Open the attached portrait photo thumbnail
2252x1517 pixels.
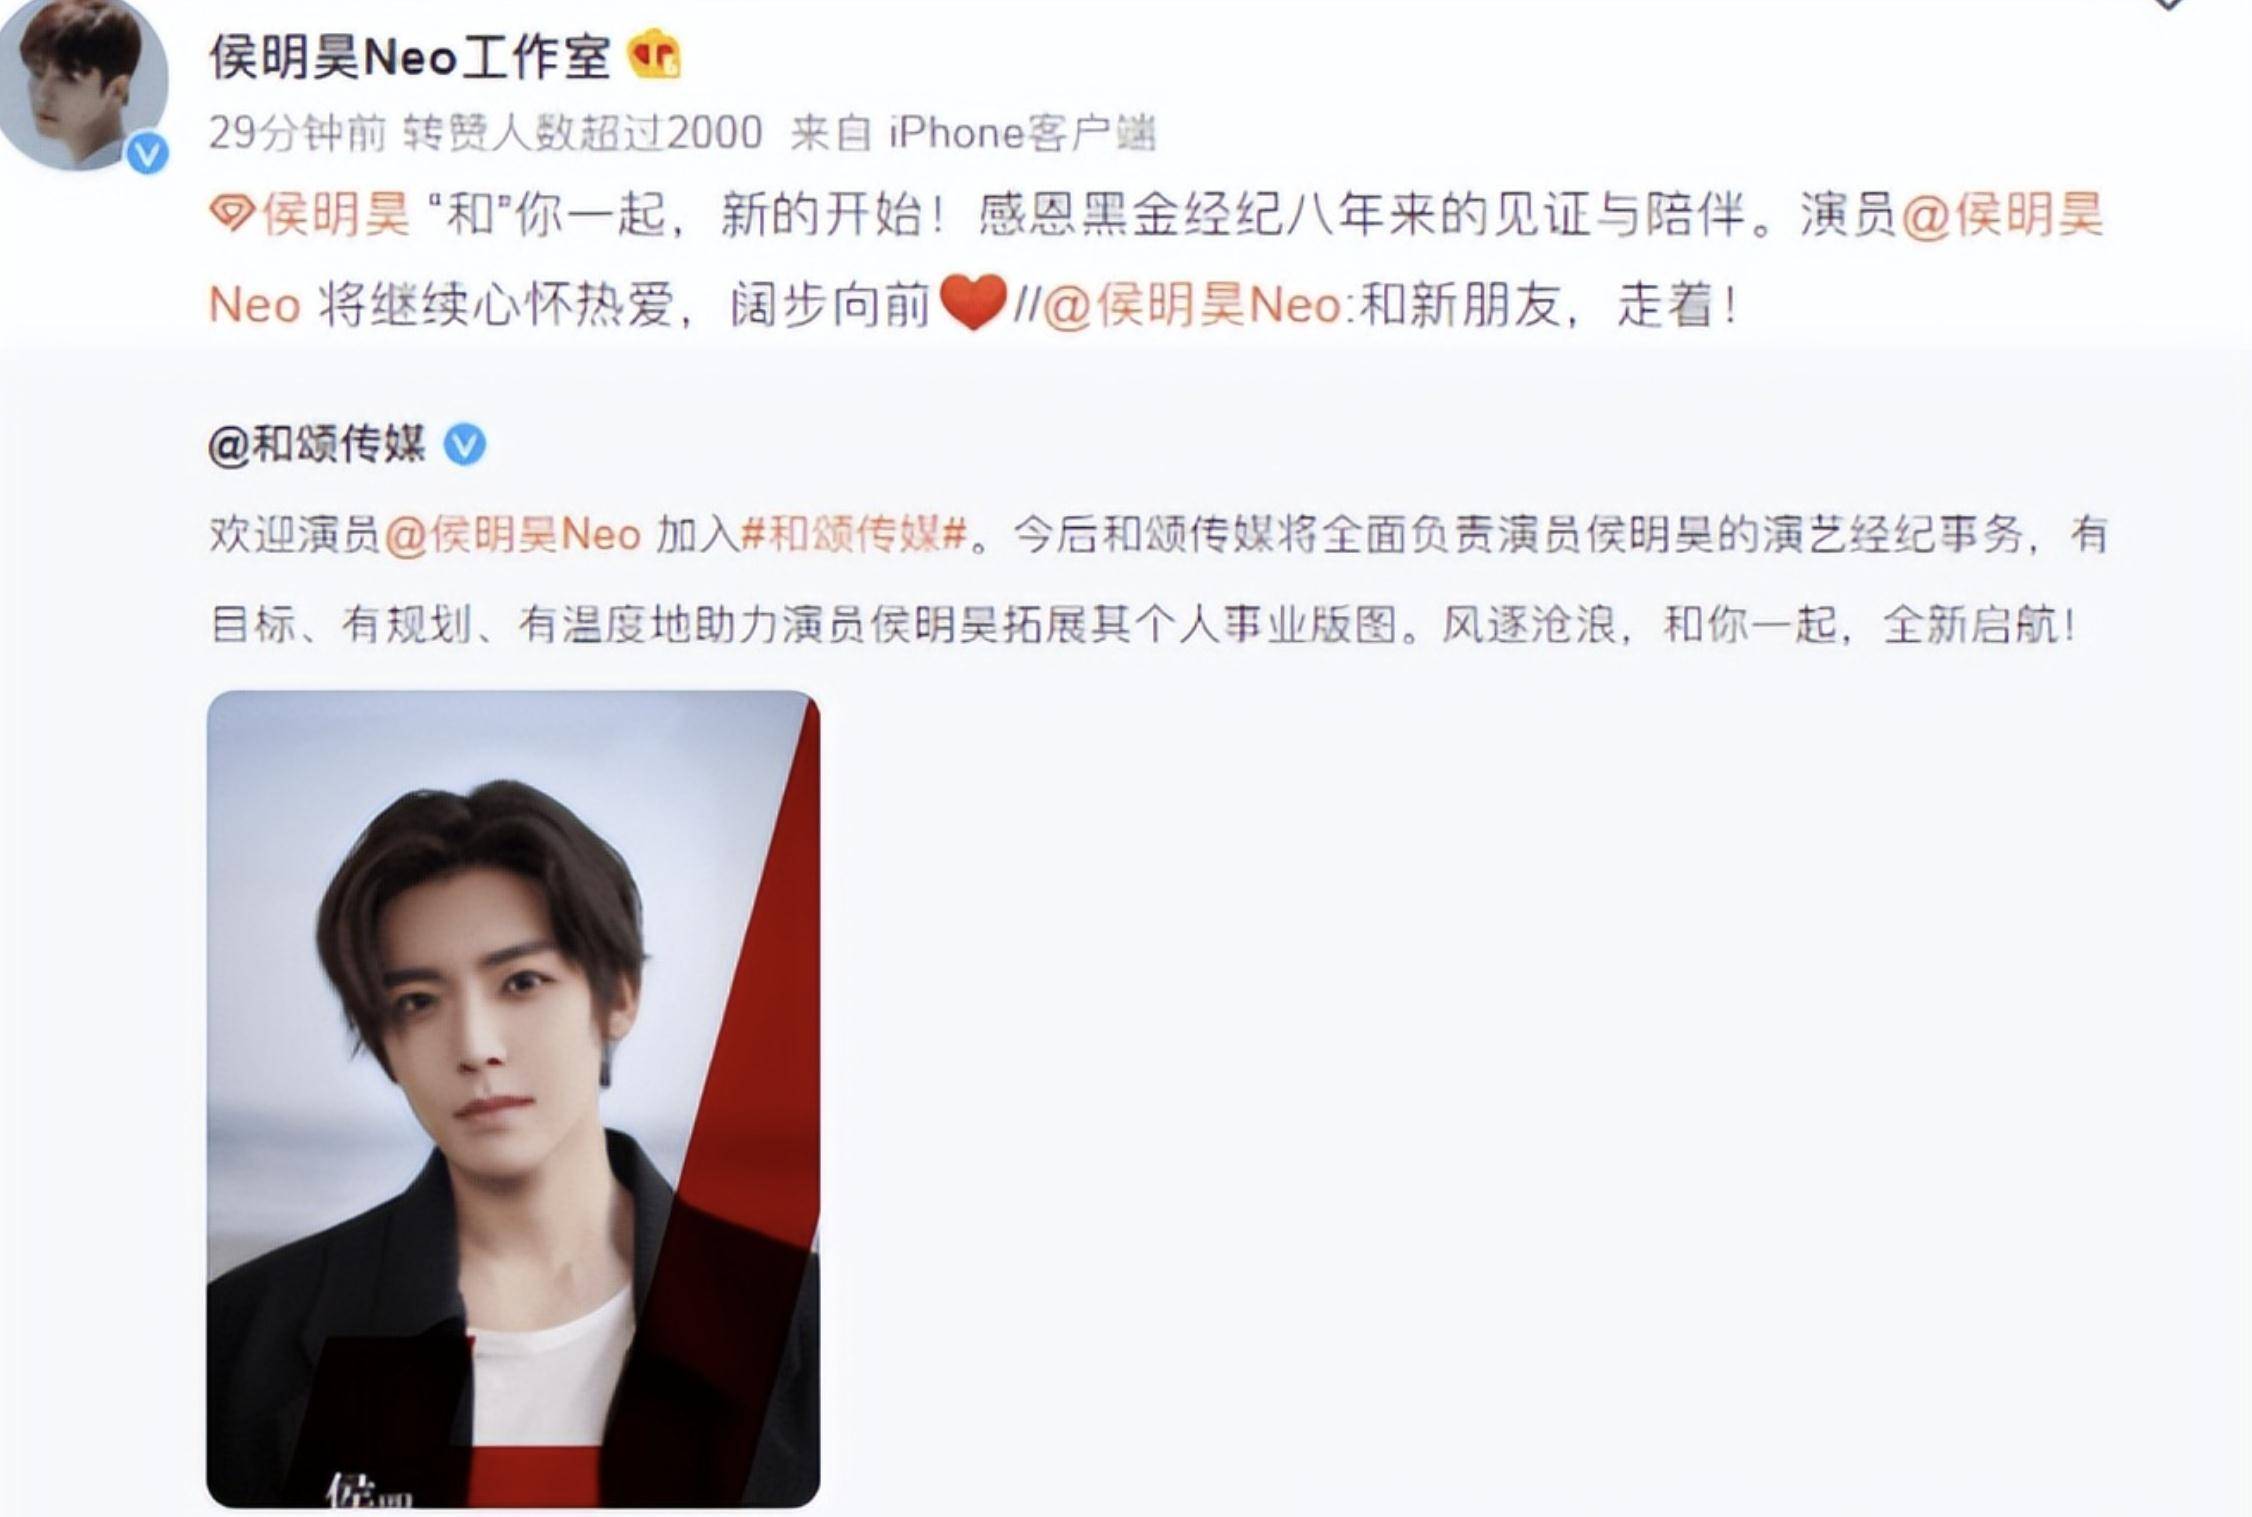click(513, 1098)
